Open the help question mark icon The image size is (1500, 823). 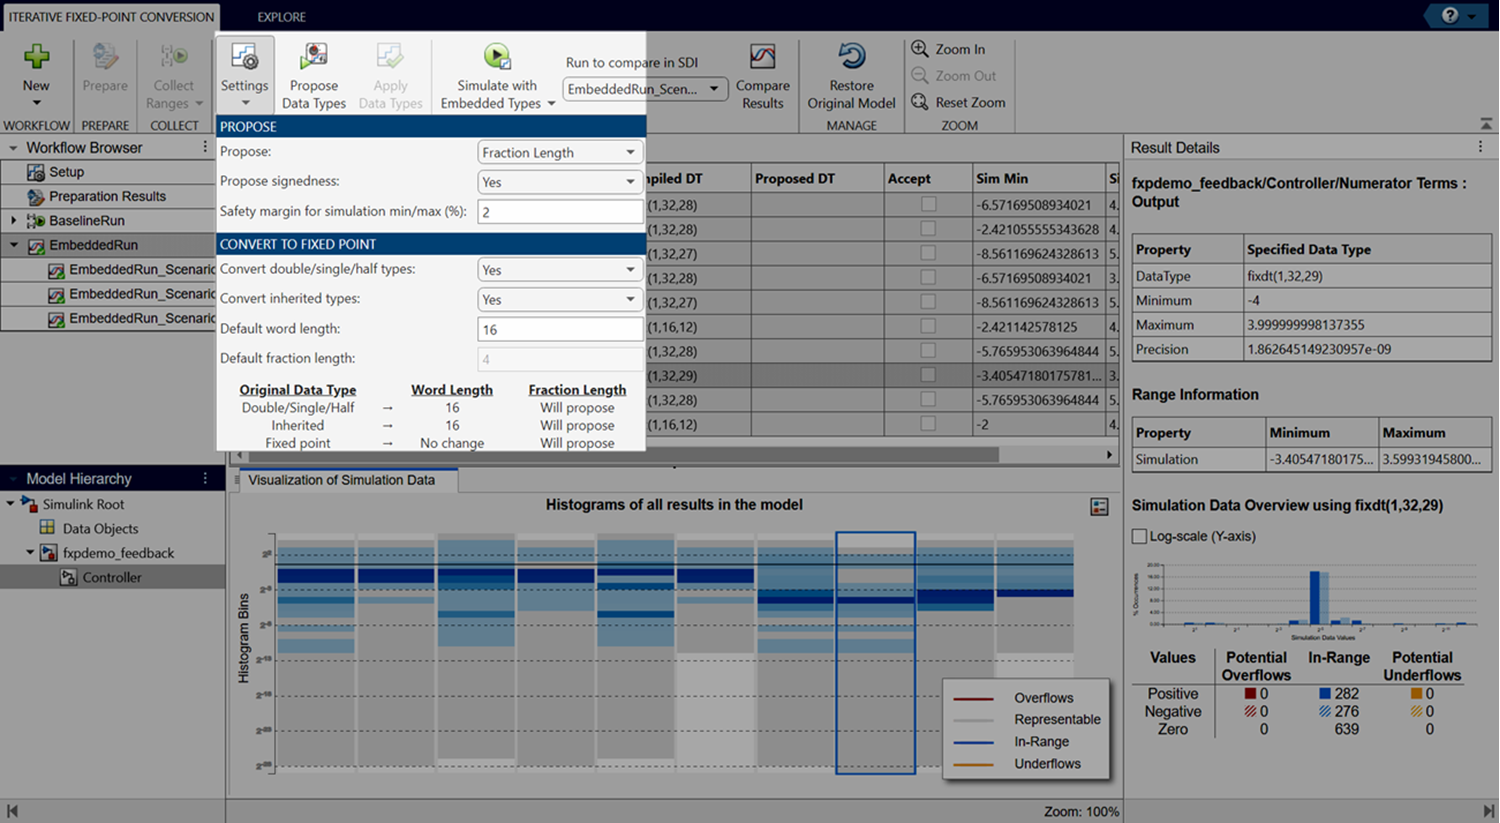tap(1450, 15)
